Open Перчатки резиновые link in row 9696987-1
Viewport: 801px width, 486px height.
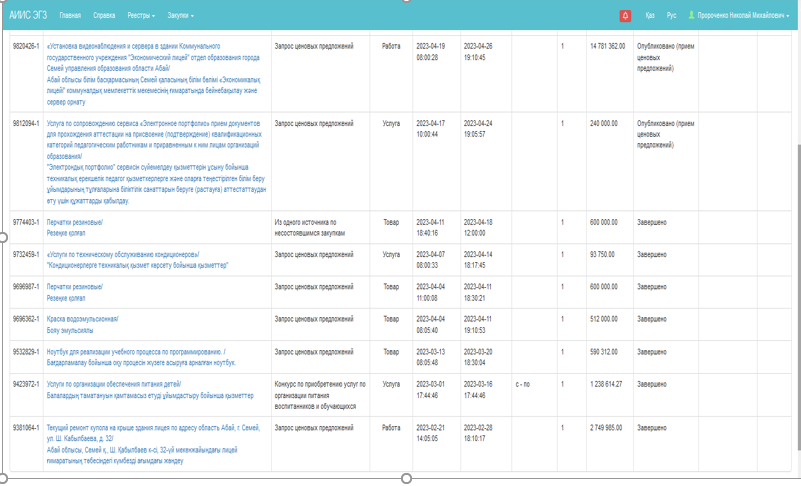pos(75,292)
